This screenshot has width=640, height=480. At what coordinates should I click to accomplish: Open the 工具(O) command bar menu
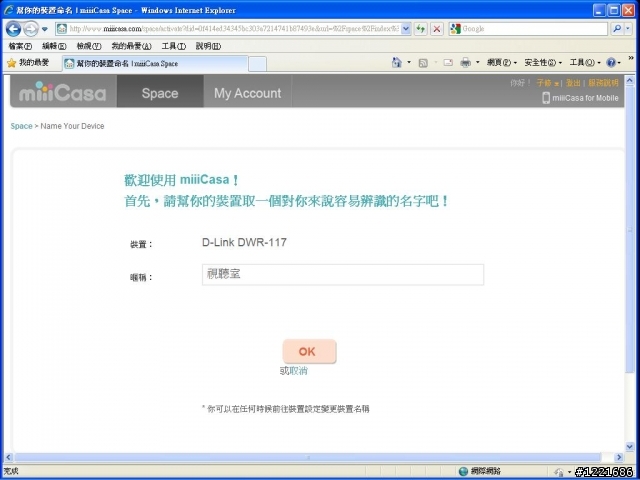click(x=585, y=62)
